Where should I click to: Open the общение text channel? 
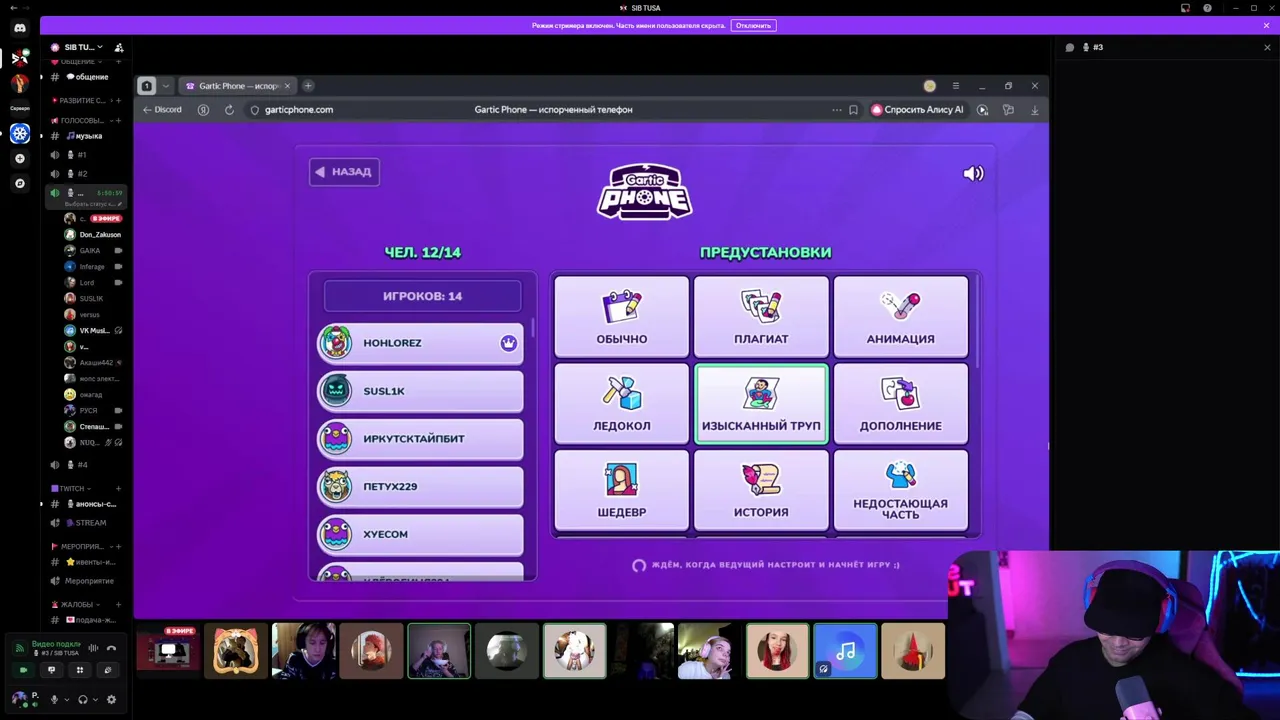click(87, 77)
